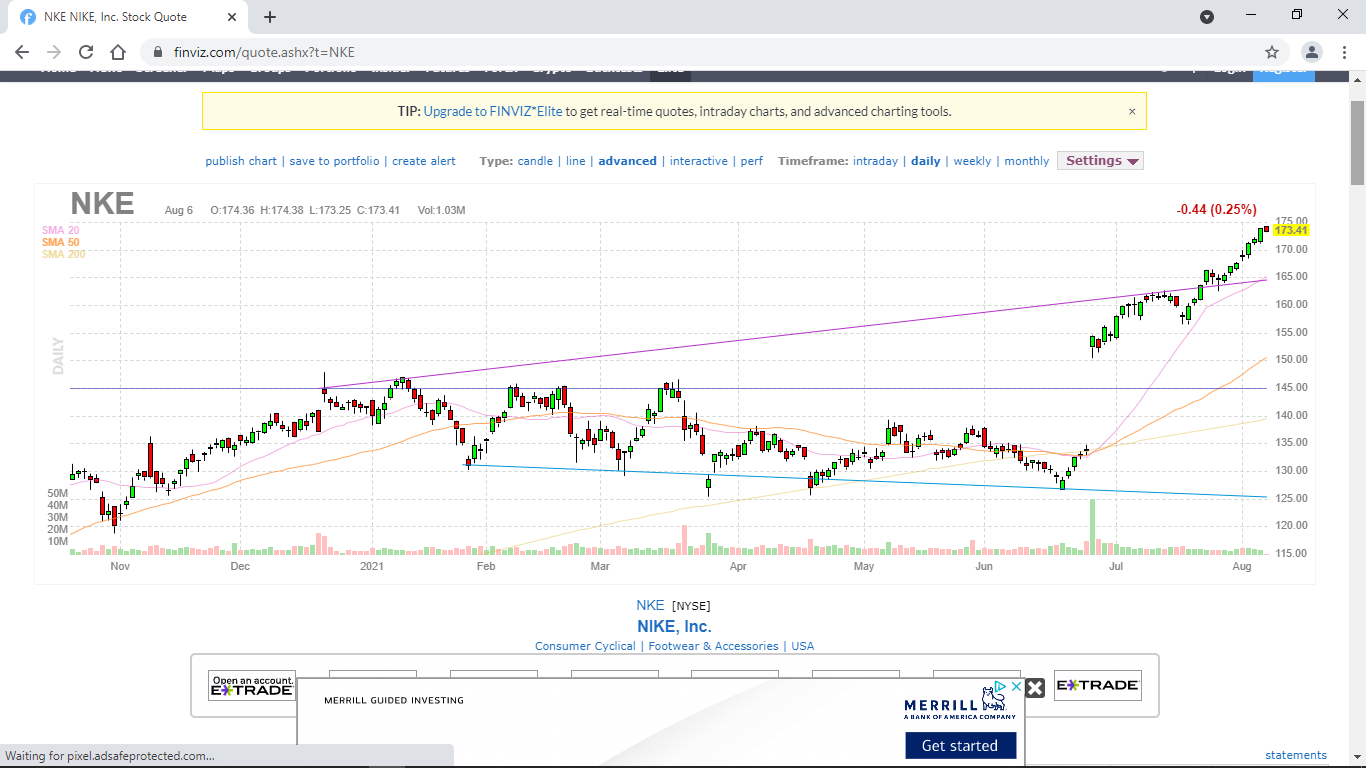
Task: Close the NKE Stock Quote tab
Action: coord(232,17)
